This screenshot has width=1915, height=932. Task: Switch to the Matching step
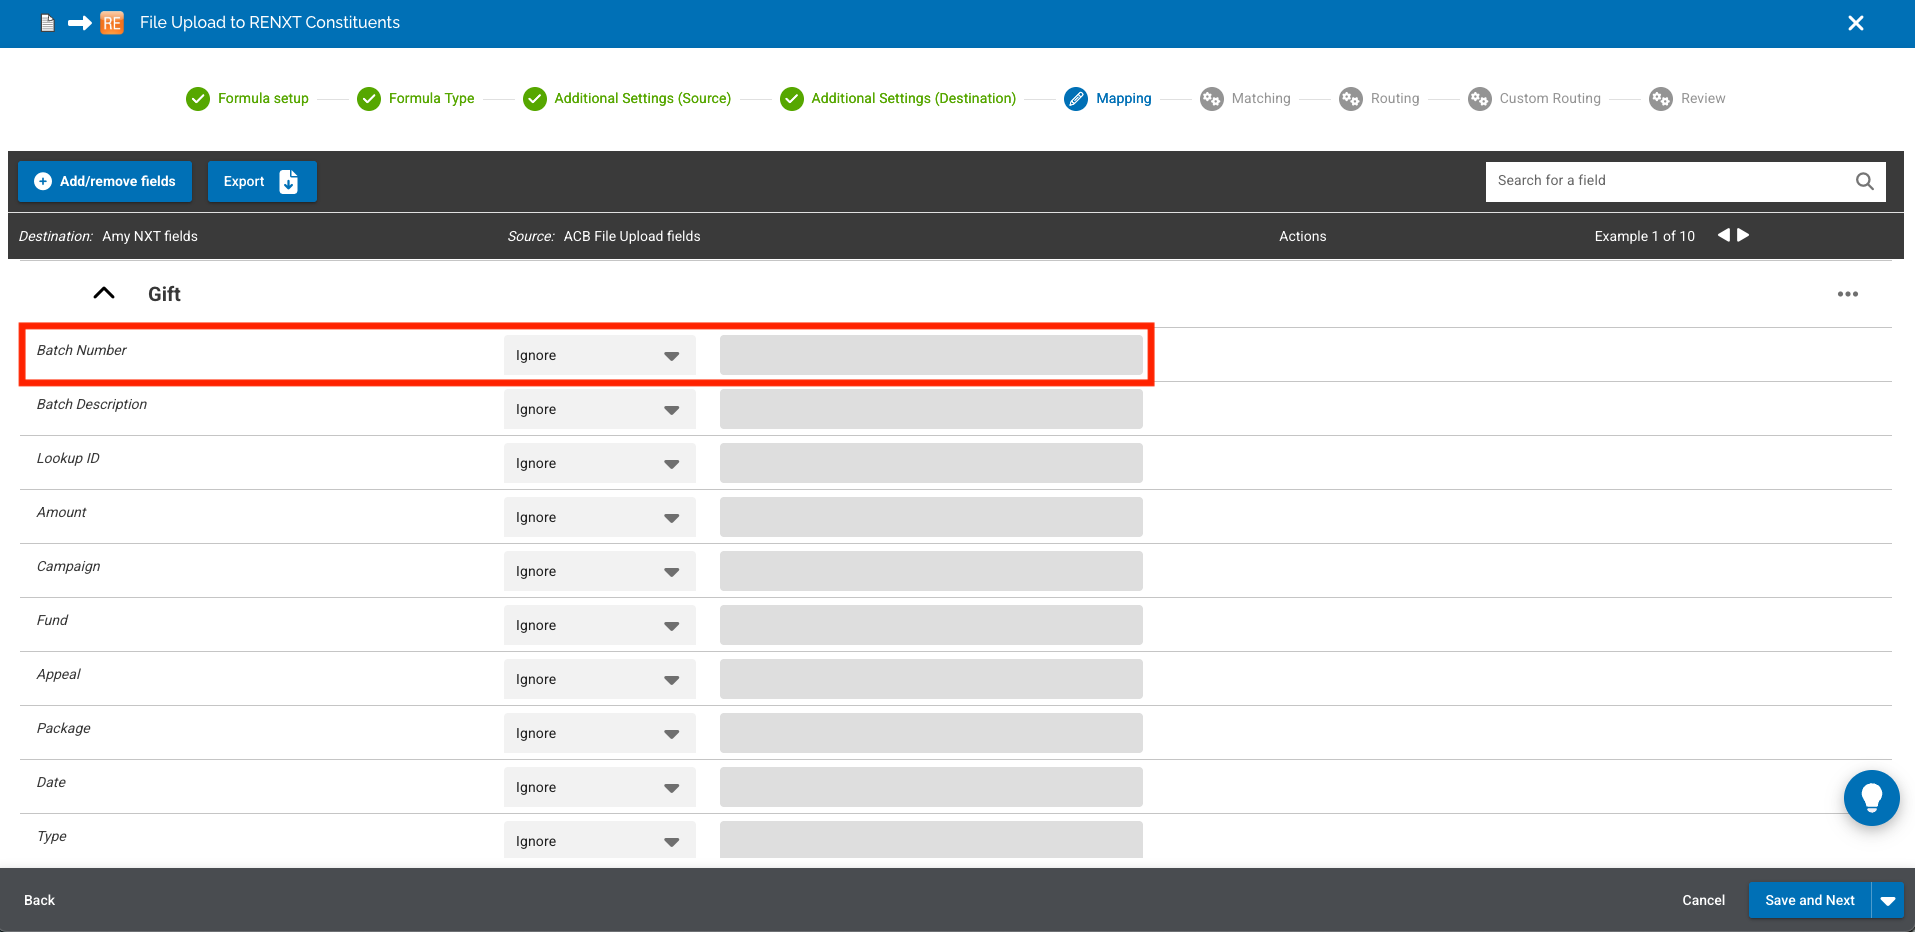[1245, 98]
